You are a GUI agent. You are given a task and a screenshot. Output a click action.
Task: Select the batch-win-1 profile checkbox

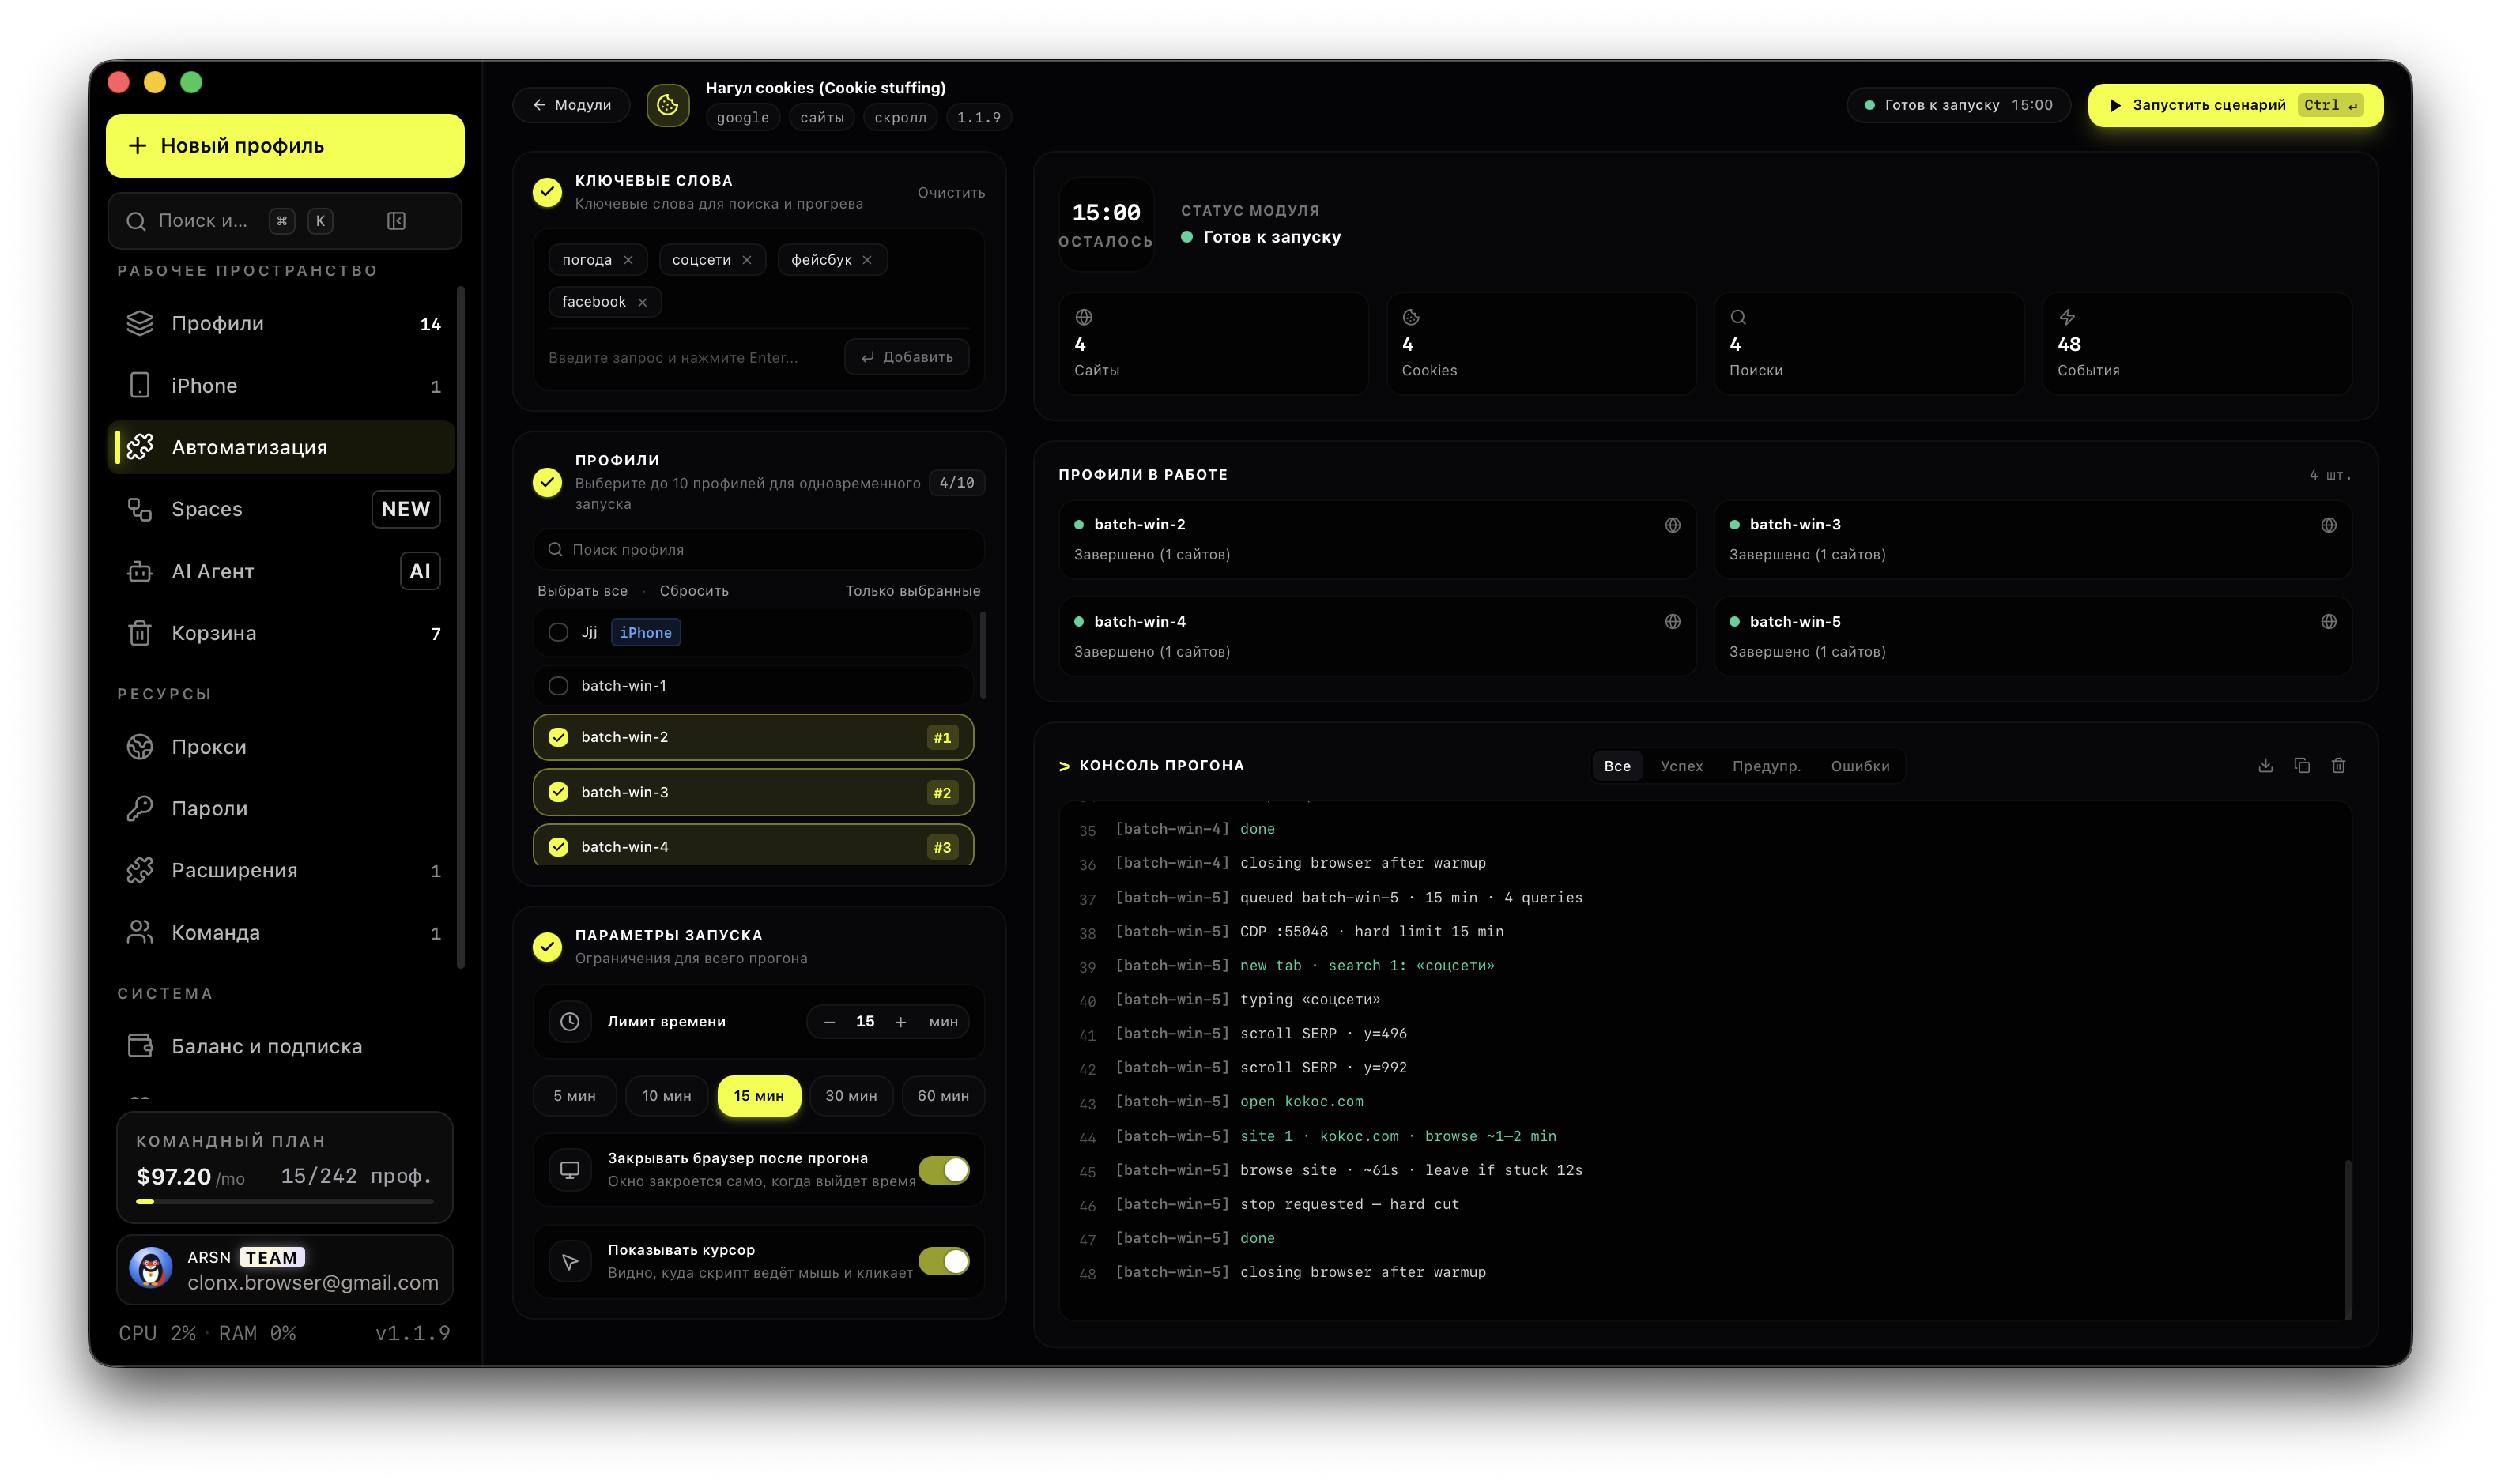pos(558,686)
